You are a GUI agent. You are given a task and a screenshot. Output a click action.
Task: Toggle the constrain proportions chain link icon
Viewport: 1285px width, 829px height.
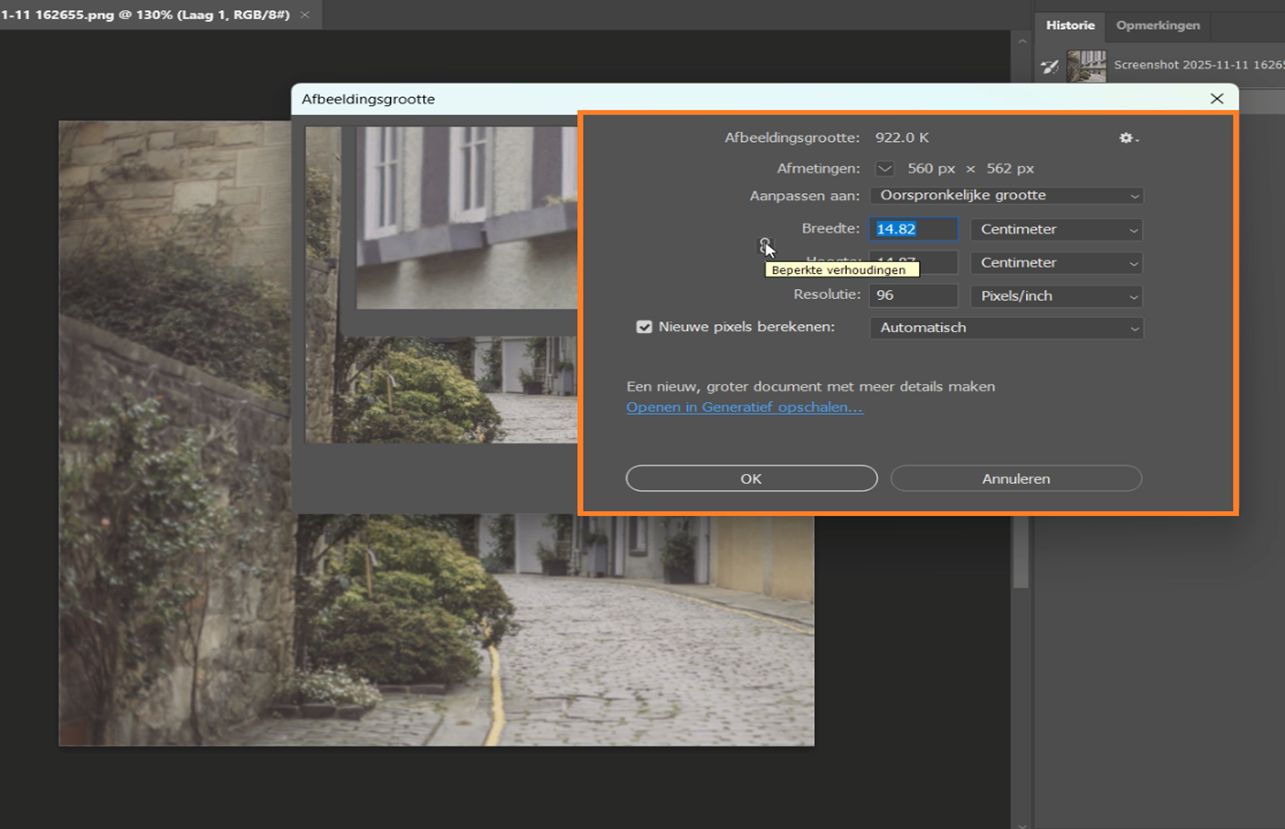(765, 244)
